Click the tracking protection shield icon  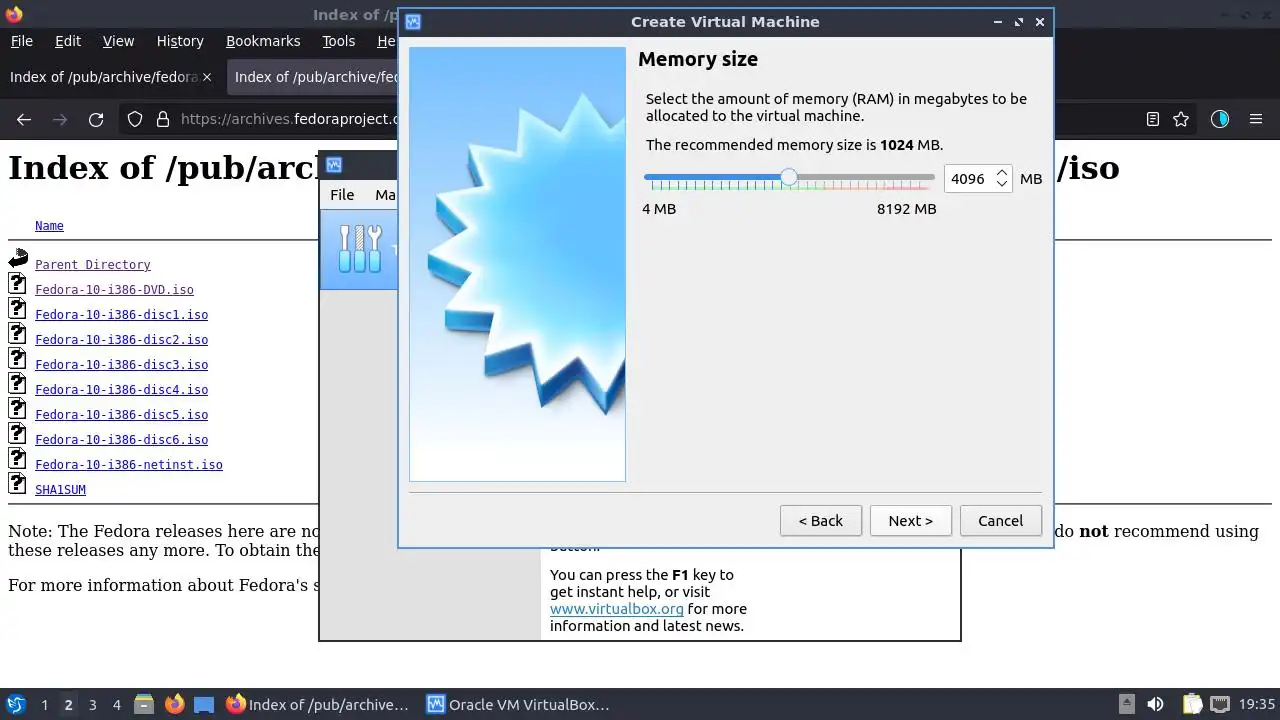(x=135, y=119)
